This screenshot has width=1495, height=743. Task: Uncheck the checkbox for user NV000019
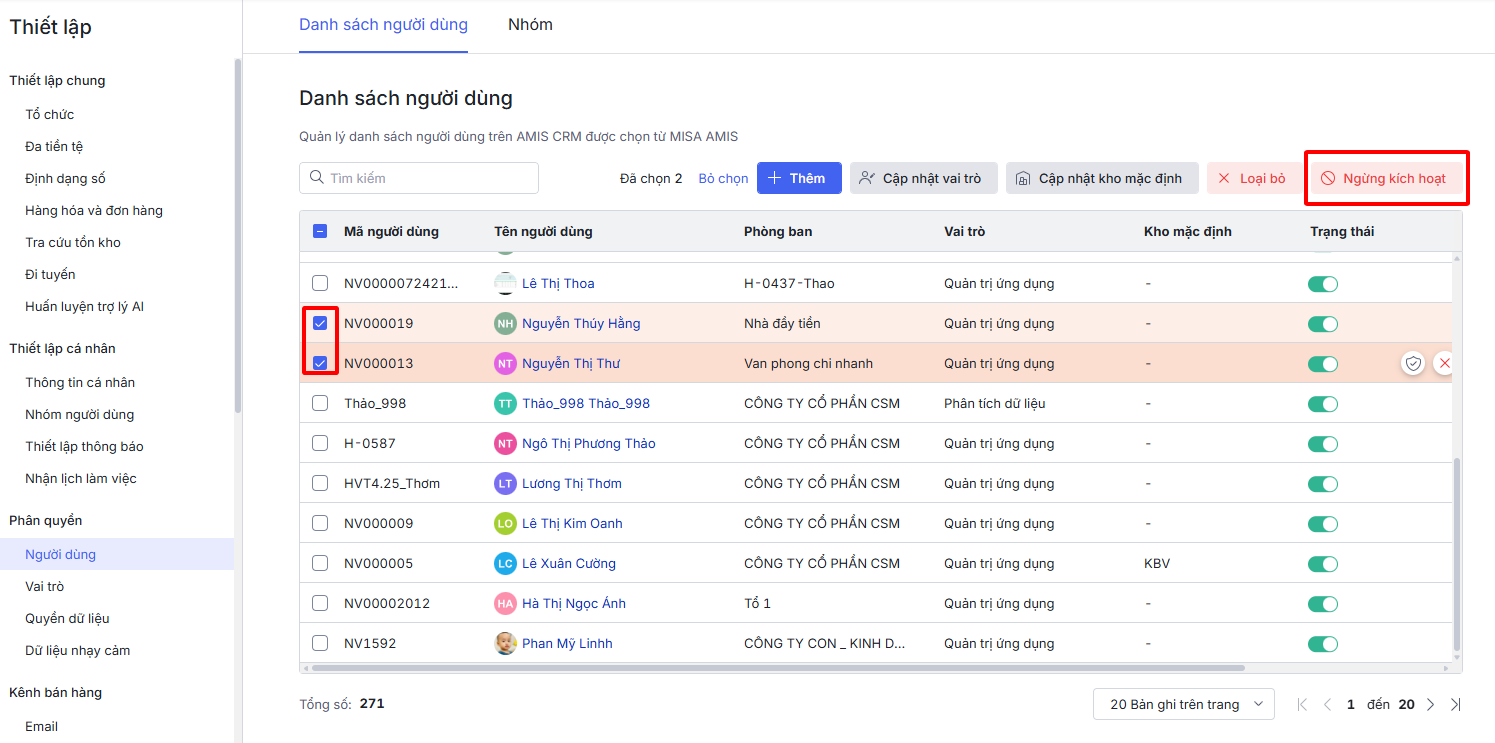pyautogui.click(x=320, y=323)
